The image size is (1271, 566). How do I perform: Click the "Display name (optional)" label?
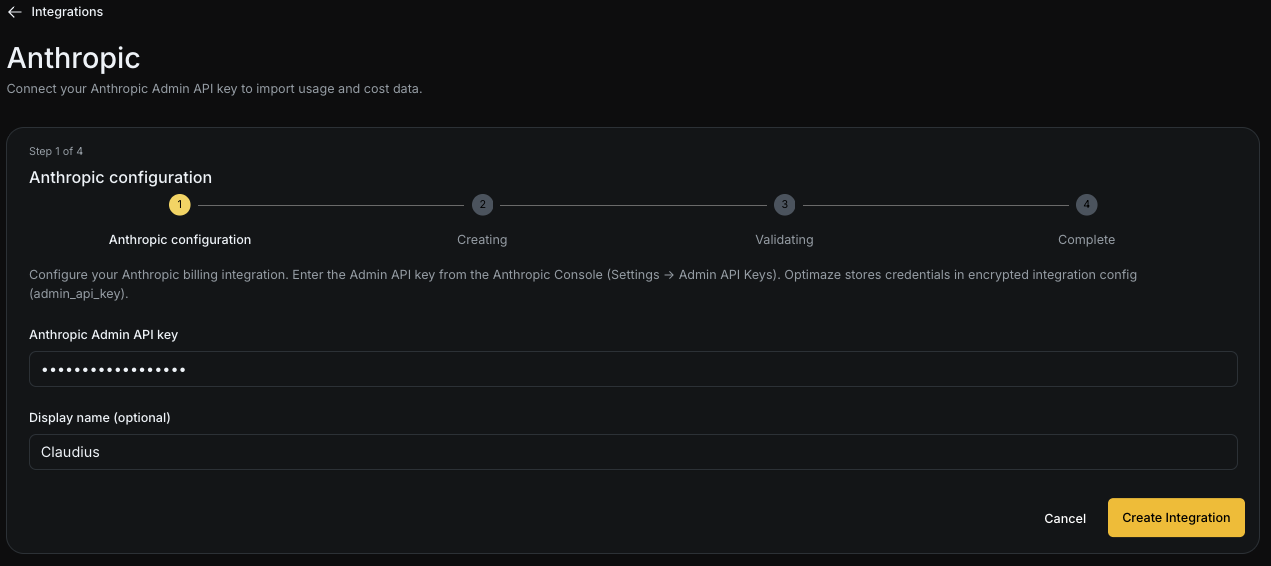[100, 417]
